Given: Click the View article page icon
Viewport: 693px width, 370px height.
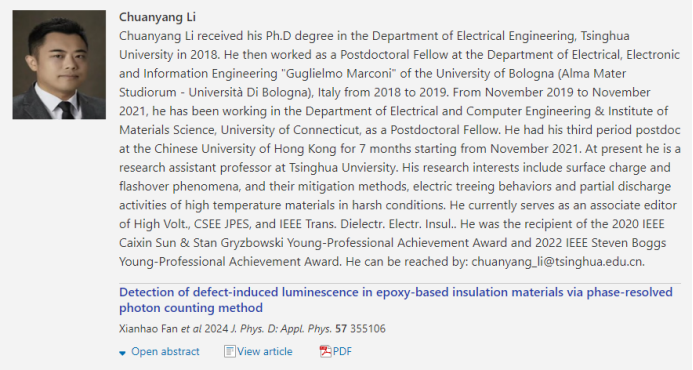Looking at the screenshot, I should tap(229, 351).
